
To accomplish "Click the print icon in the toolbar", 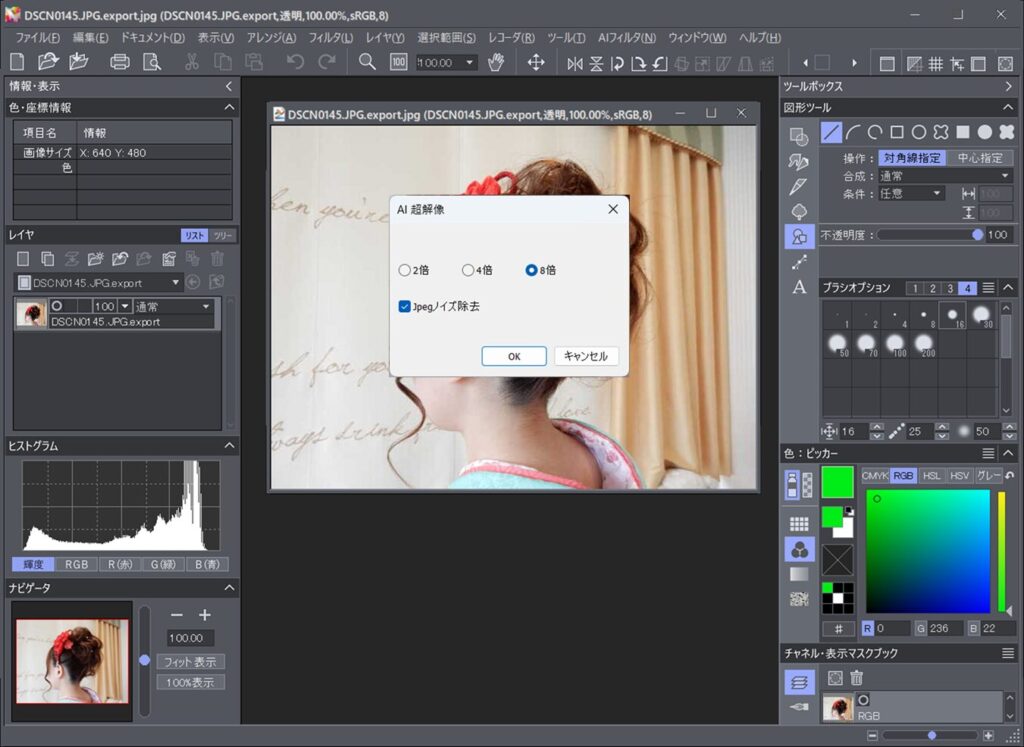I will tap(120, 62).
